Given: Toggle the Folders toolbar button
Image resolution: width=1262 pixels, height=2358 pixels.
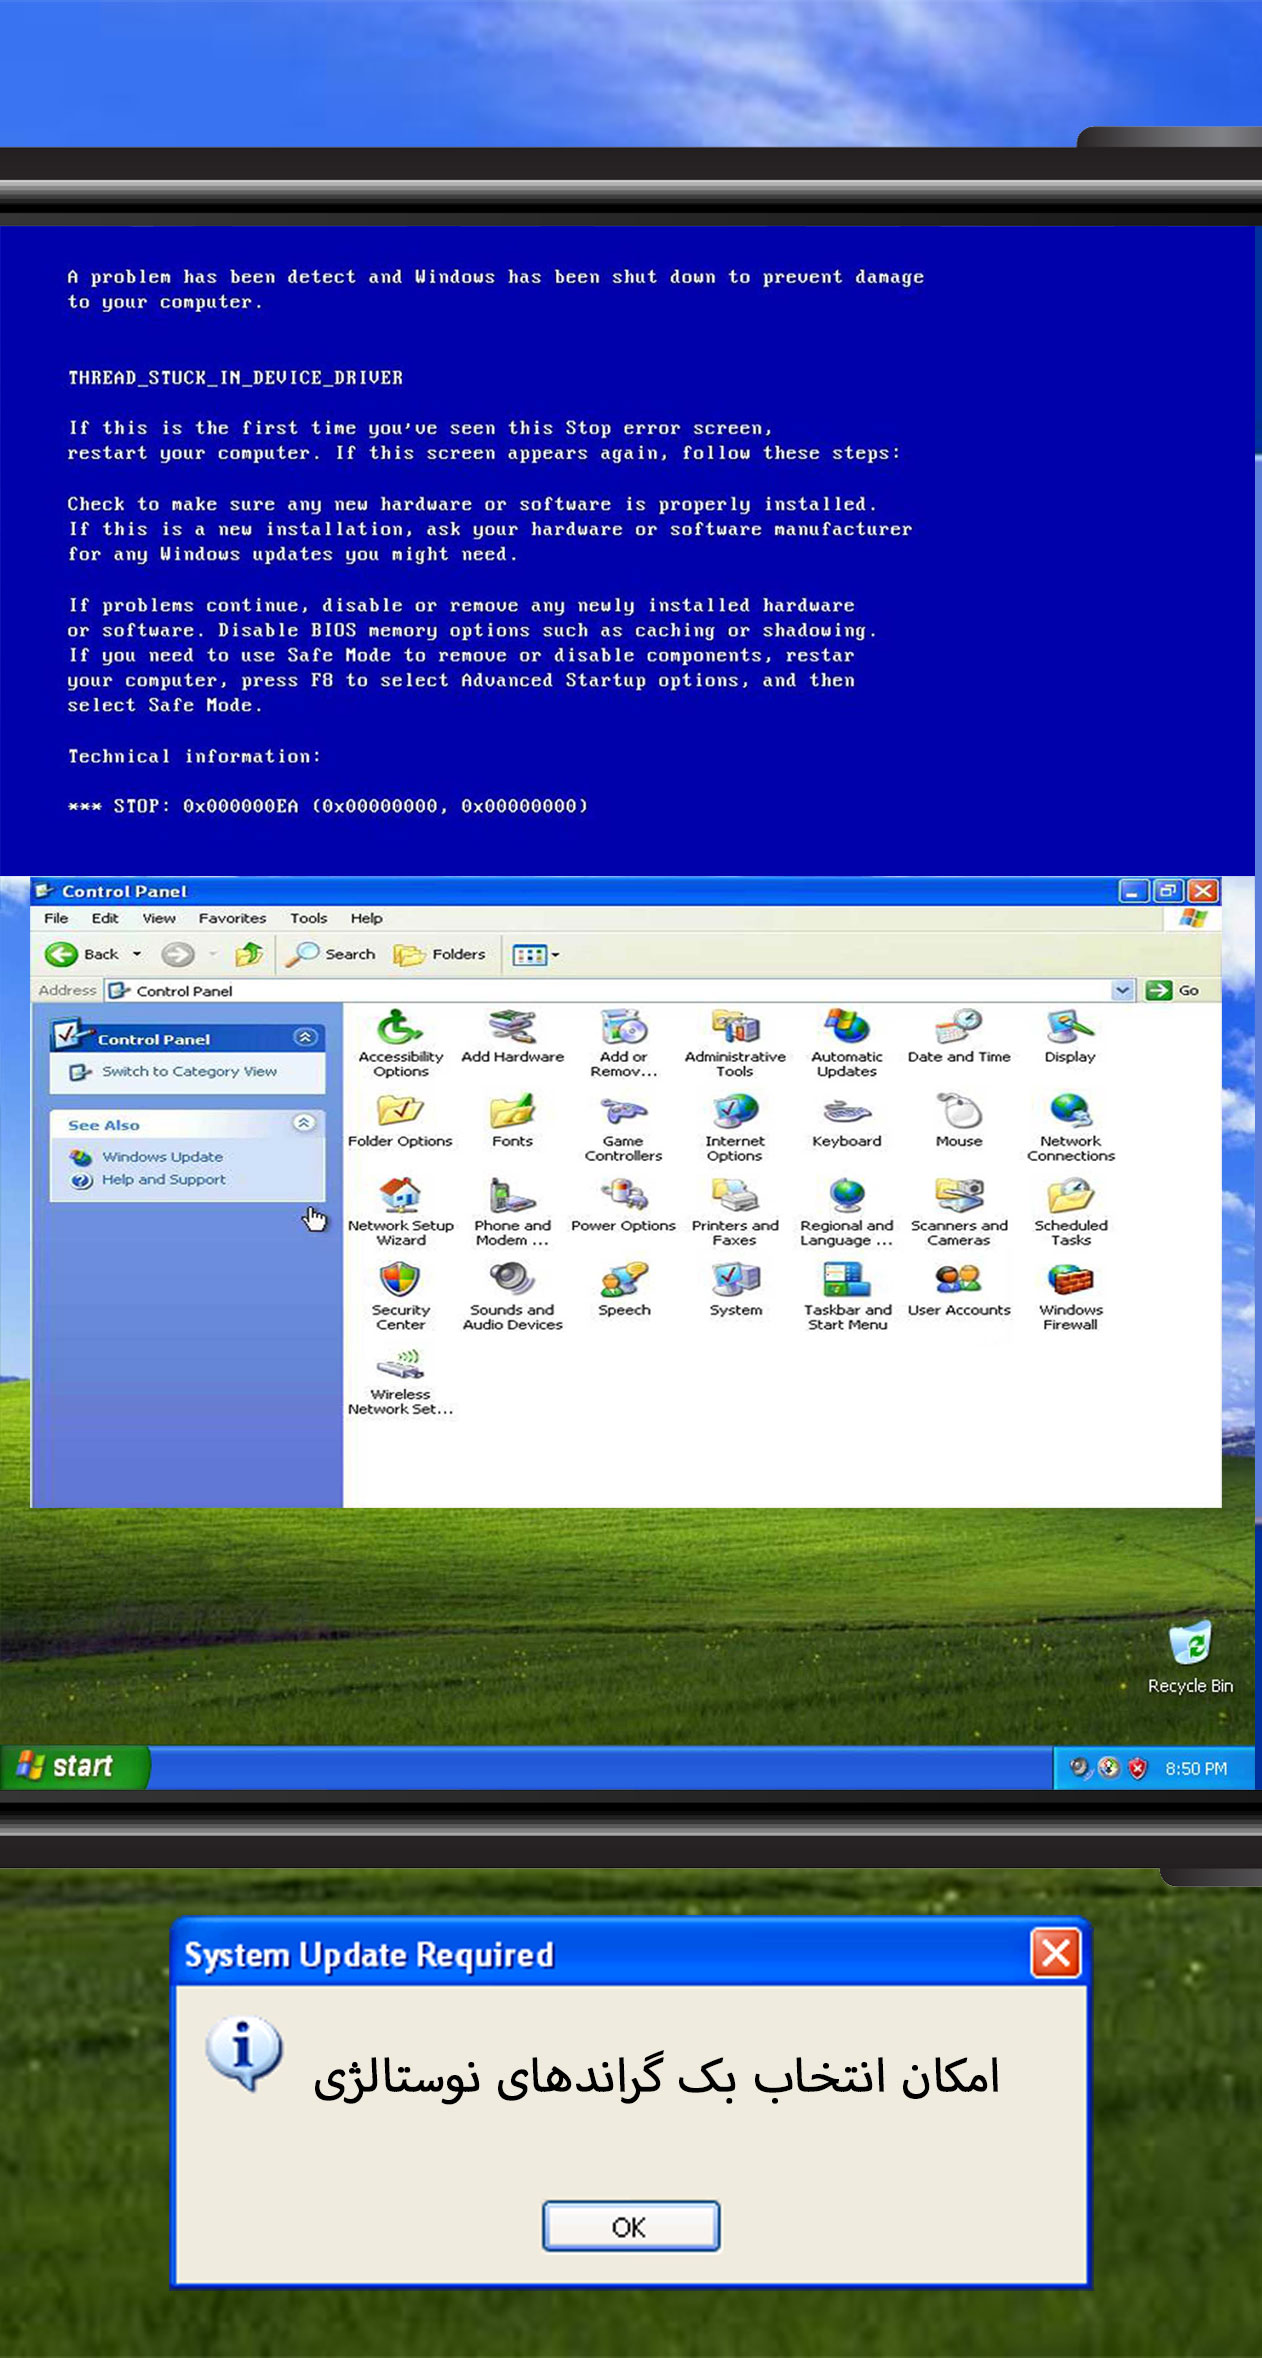Looking at the screenshot, I should pos(439,955).
